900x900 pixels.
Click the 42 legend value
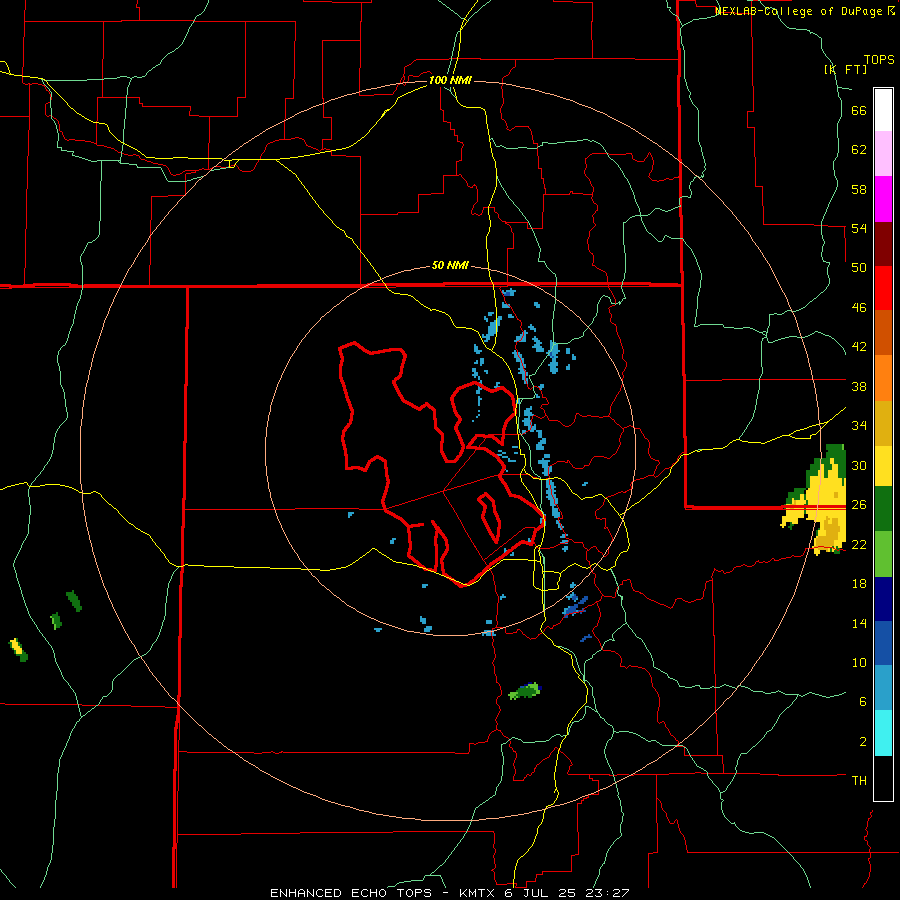859,346
